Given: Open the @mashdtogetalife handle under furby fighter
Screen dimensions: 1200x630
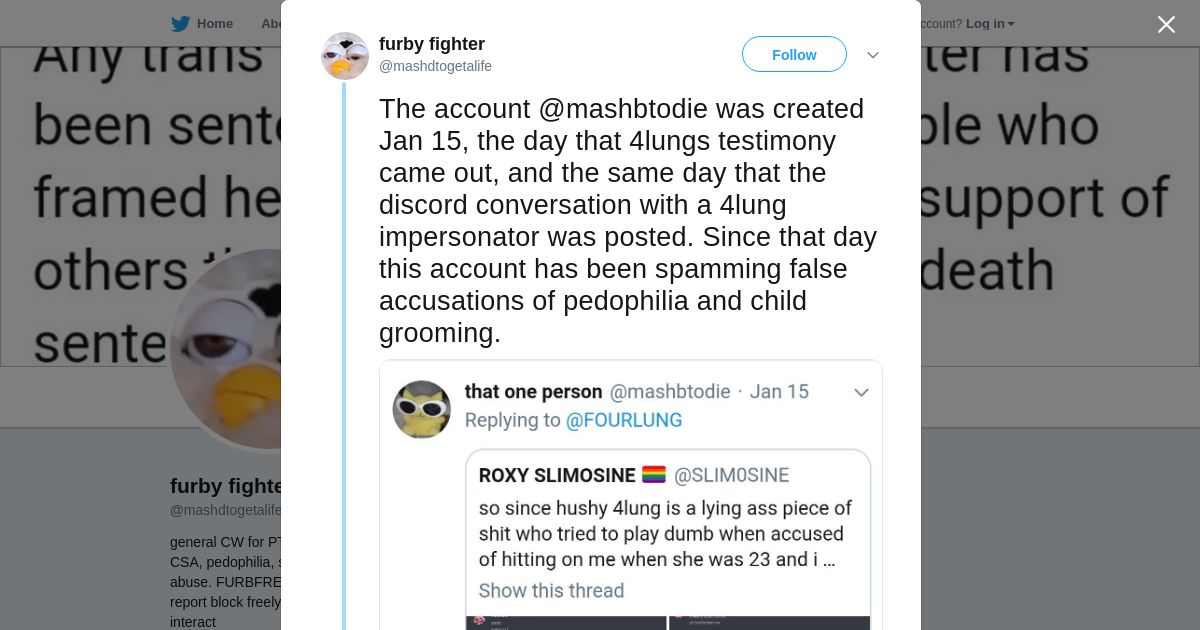Looking at the screenshot, I should click(435, 67).
